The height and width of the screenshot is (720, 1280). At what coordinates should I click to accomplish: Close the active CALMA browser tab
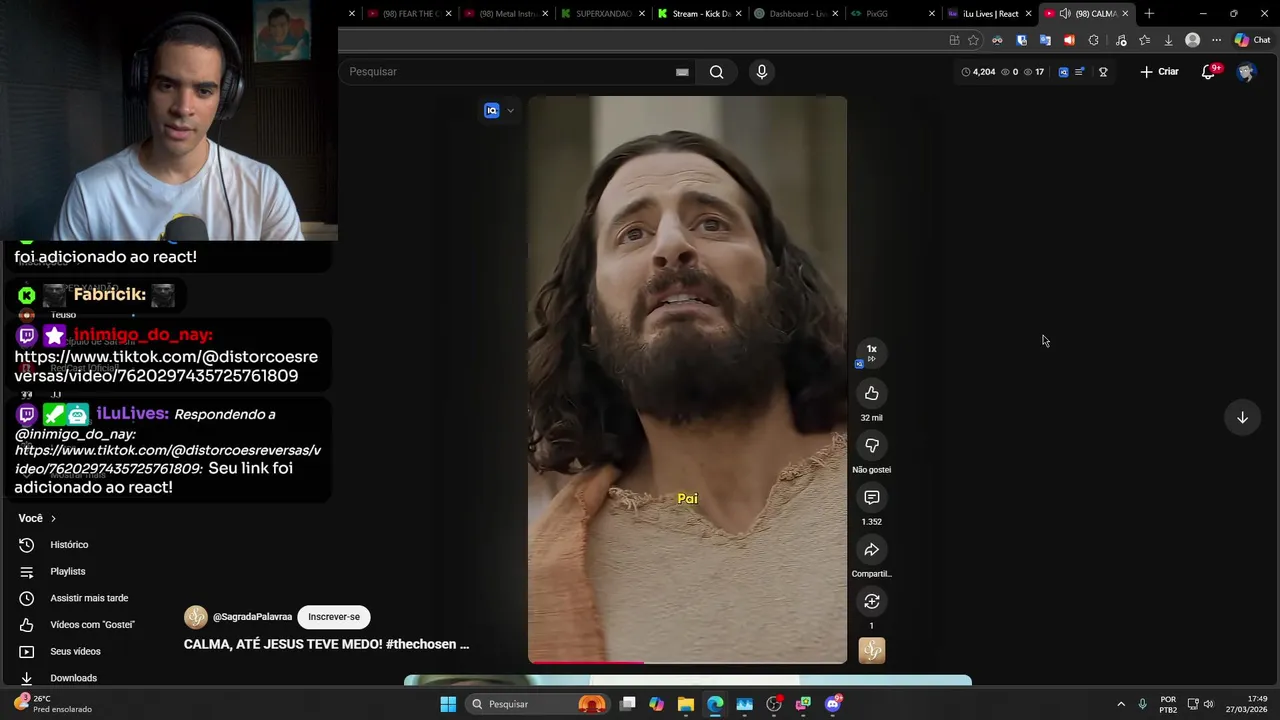pyautogui.click(x=1125, y=14)
